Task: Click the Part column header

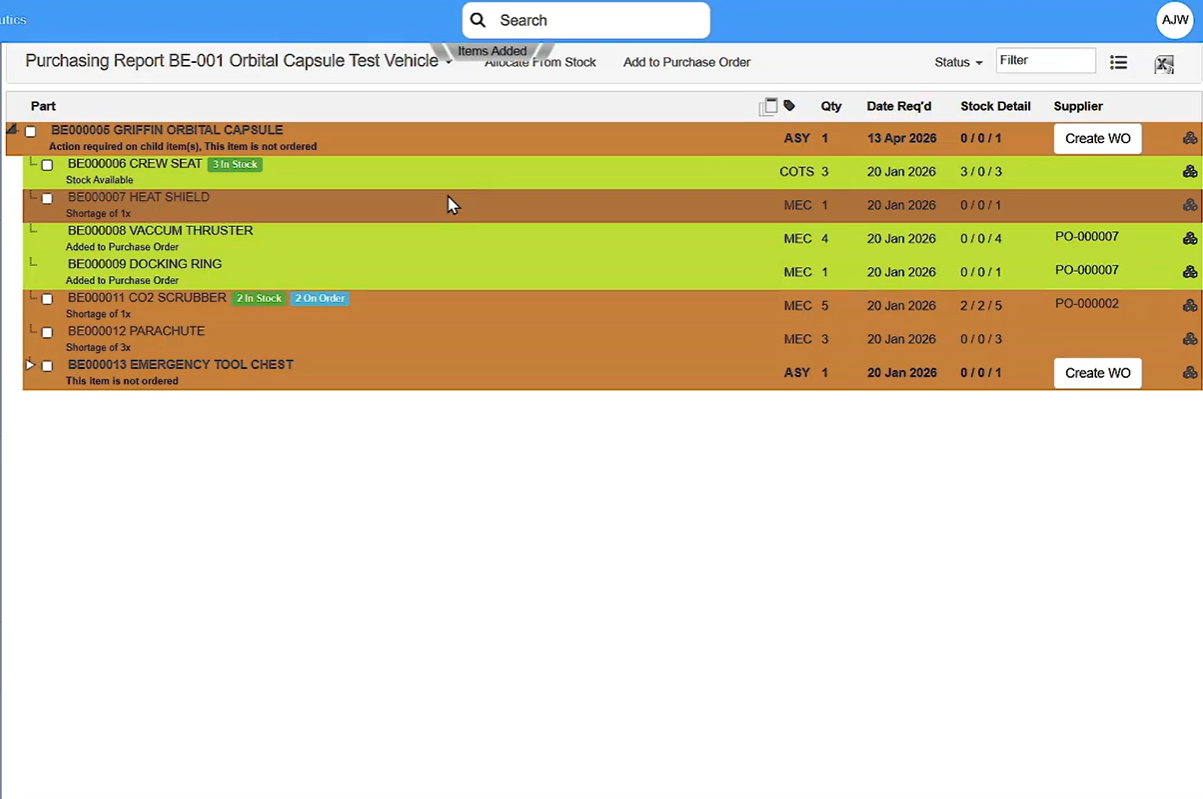Action: pos(43,106)
